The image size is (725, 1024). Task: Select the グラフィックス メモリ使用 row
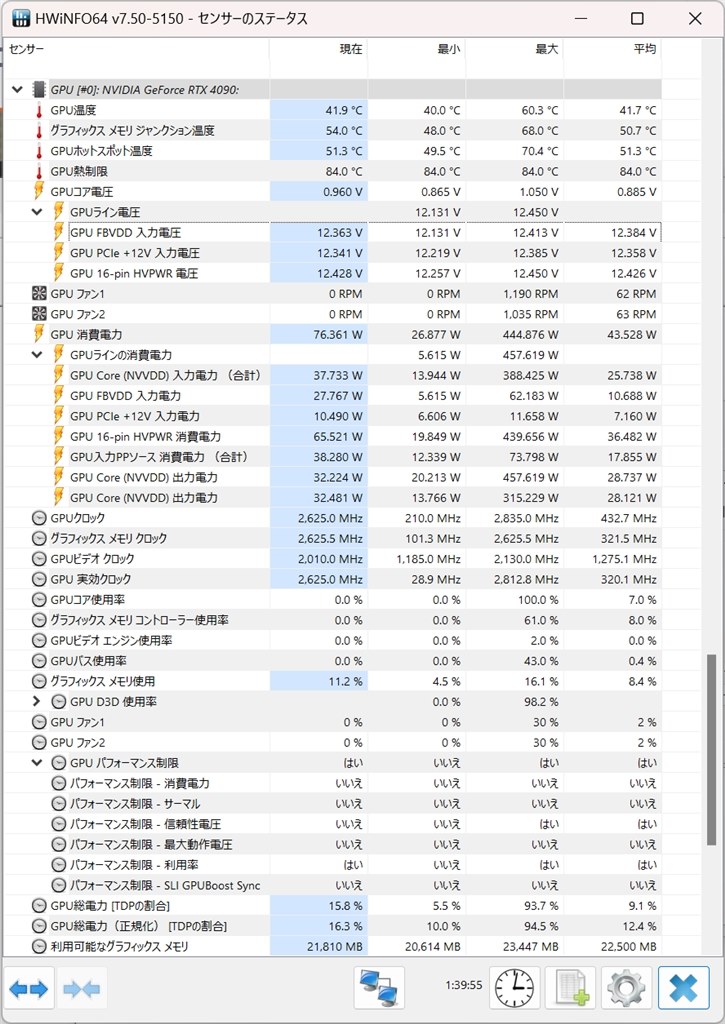click(332, 681)
